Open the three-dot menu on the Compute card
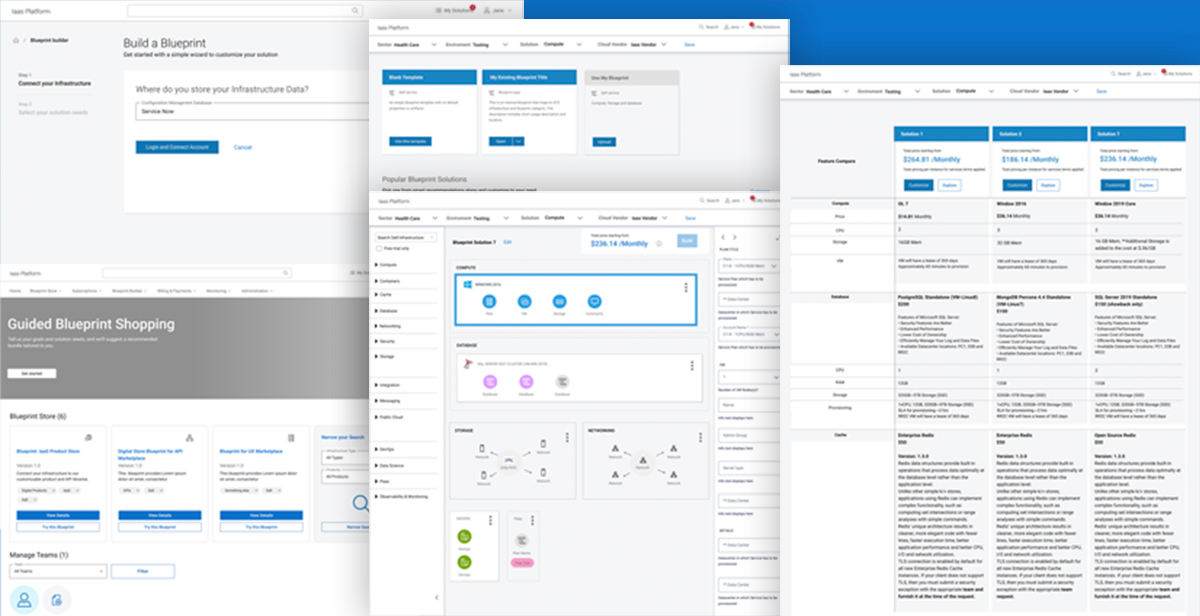Image resolution: width=1200 pixels, height=616 pixels. pyautogui.click(x=686, y=288)
